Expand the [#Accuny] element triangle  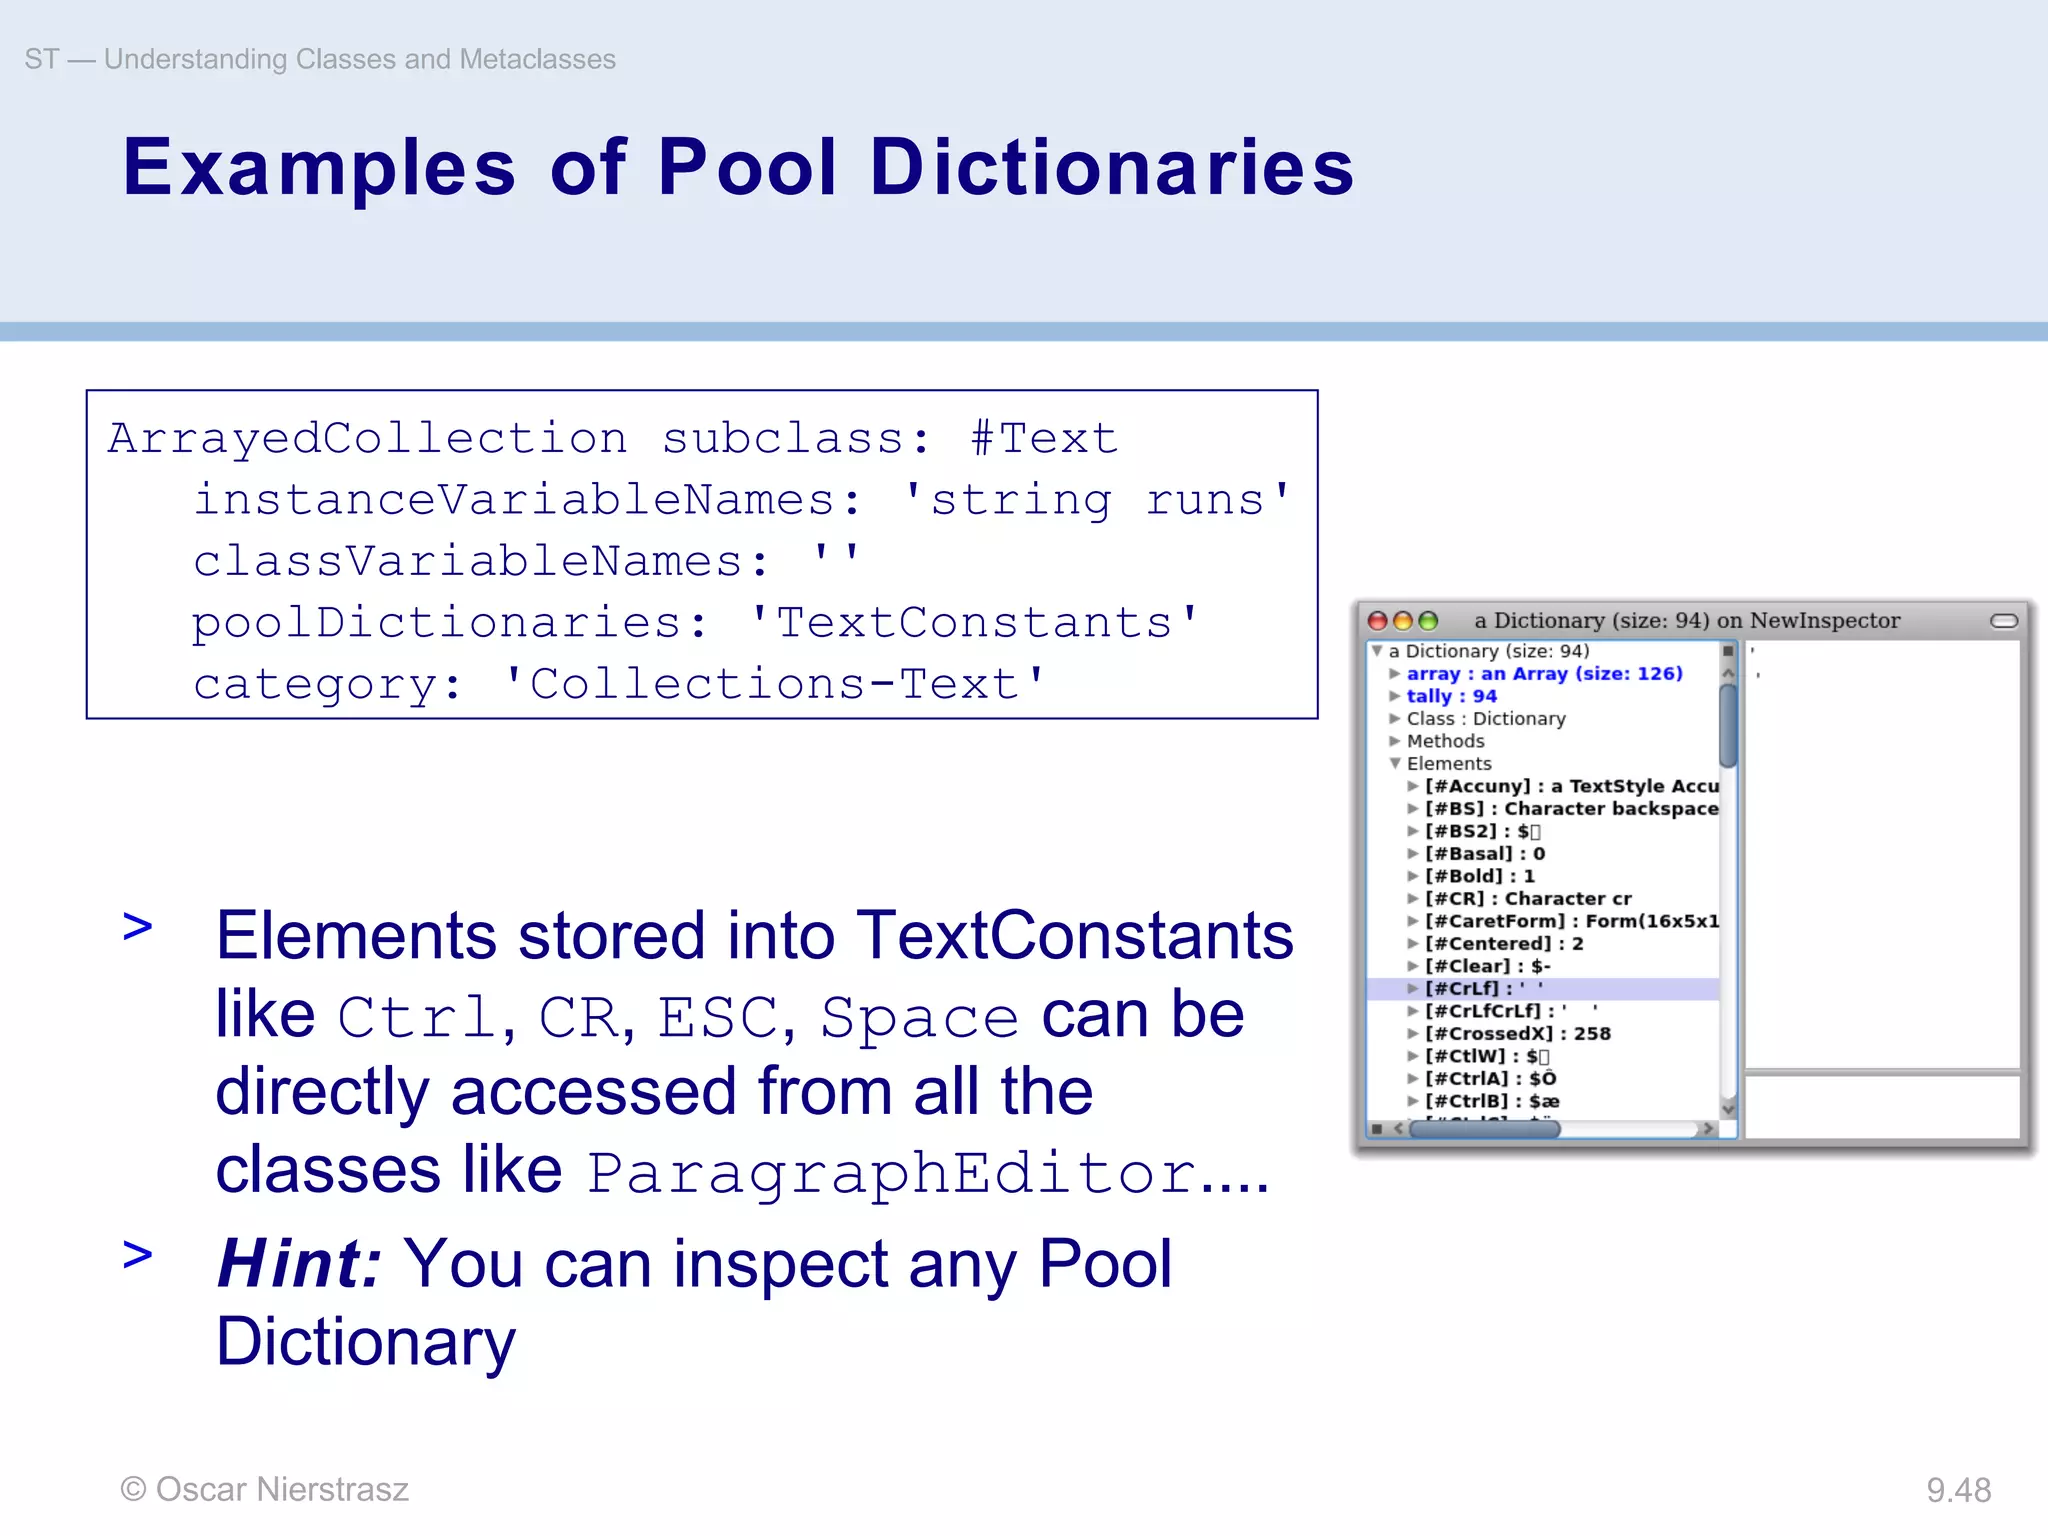pos(1413,786)
